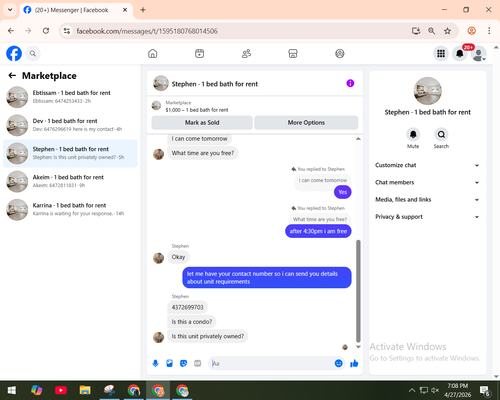Open the Karrina conversation
This screenshot has width=500, height=400.
(x=70, y=209)
